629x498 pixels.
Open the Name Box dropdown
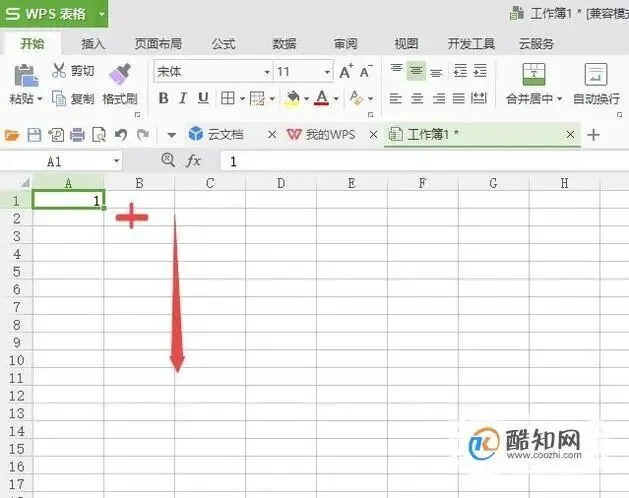point(116,161)
